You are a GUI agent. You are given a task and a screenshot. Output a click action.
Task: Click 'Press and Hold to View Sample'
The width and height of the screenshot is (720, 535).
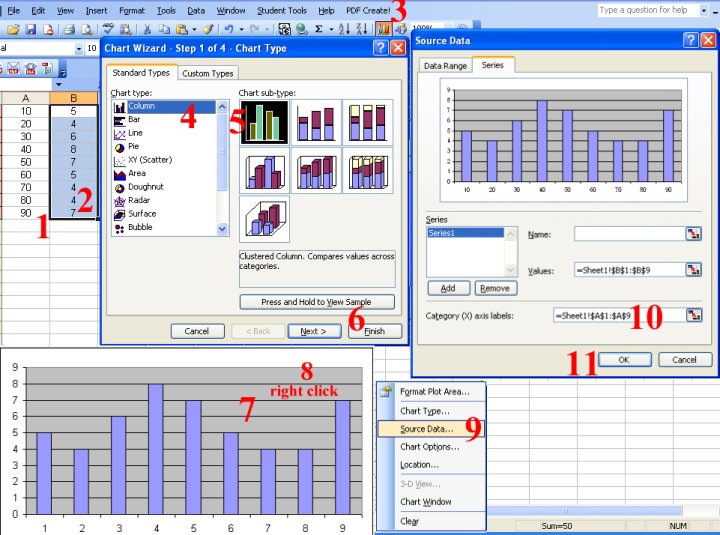tap(317, 302)
